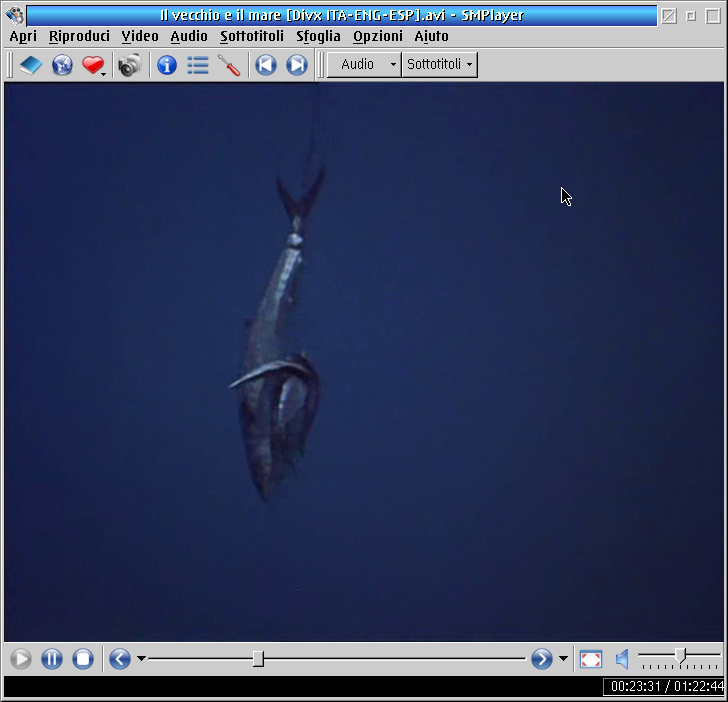Open the playlist icon
The image size is (728, 702).
pyautogui.click(x=198, y=66)
